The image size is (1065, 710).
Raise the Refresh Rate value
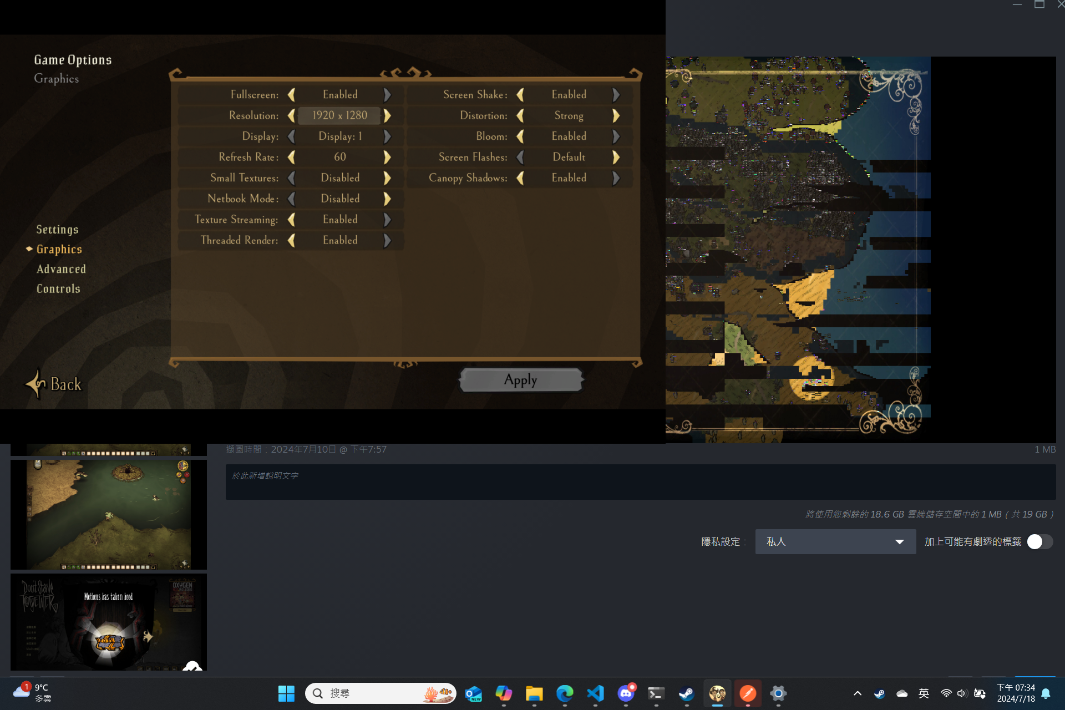click(x=387, y=157)
